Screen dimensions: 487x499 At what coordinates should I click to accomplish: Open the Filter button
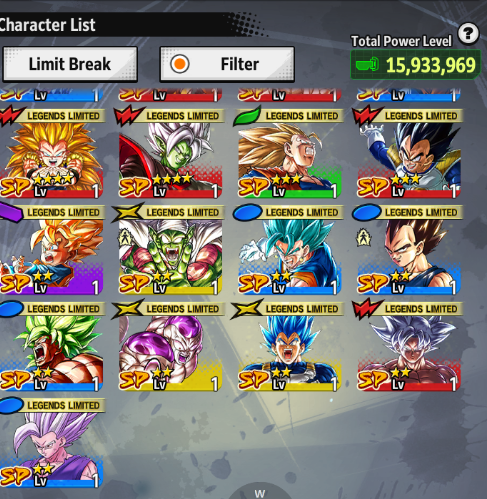[227, 64]
